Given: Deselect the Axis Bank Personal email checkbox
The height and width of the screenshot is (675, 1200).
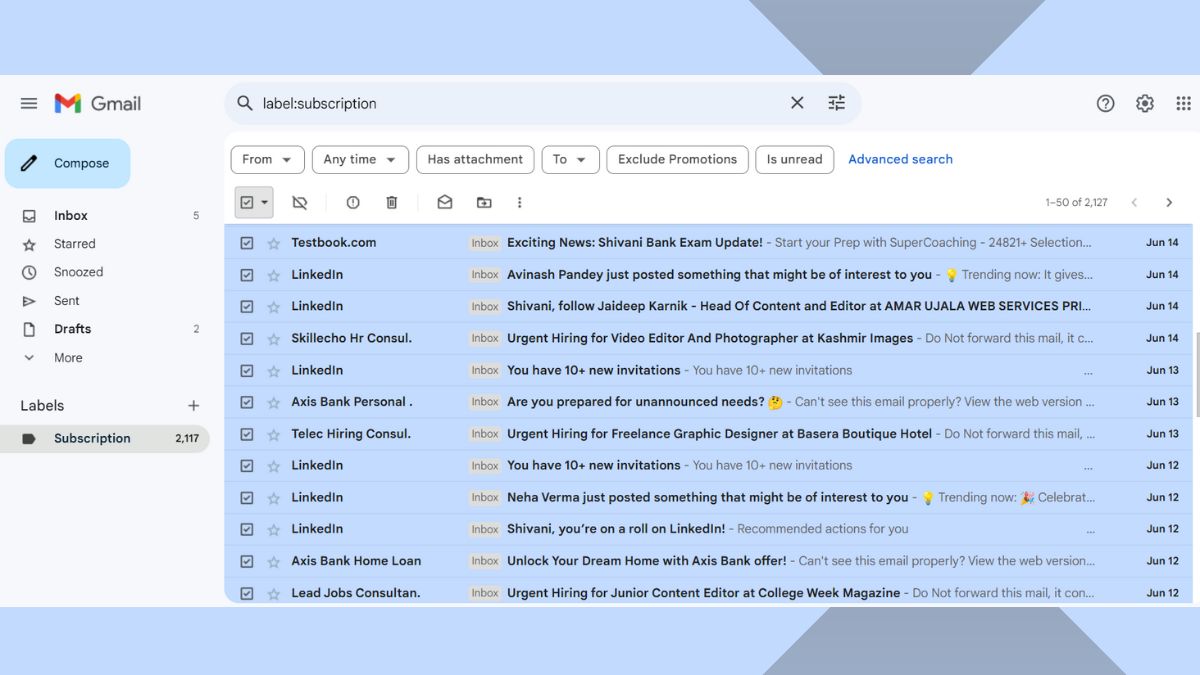Looking at the screenshot, I should (x=247, y=402).
